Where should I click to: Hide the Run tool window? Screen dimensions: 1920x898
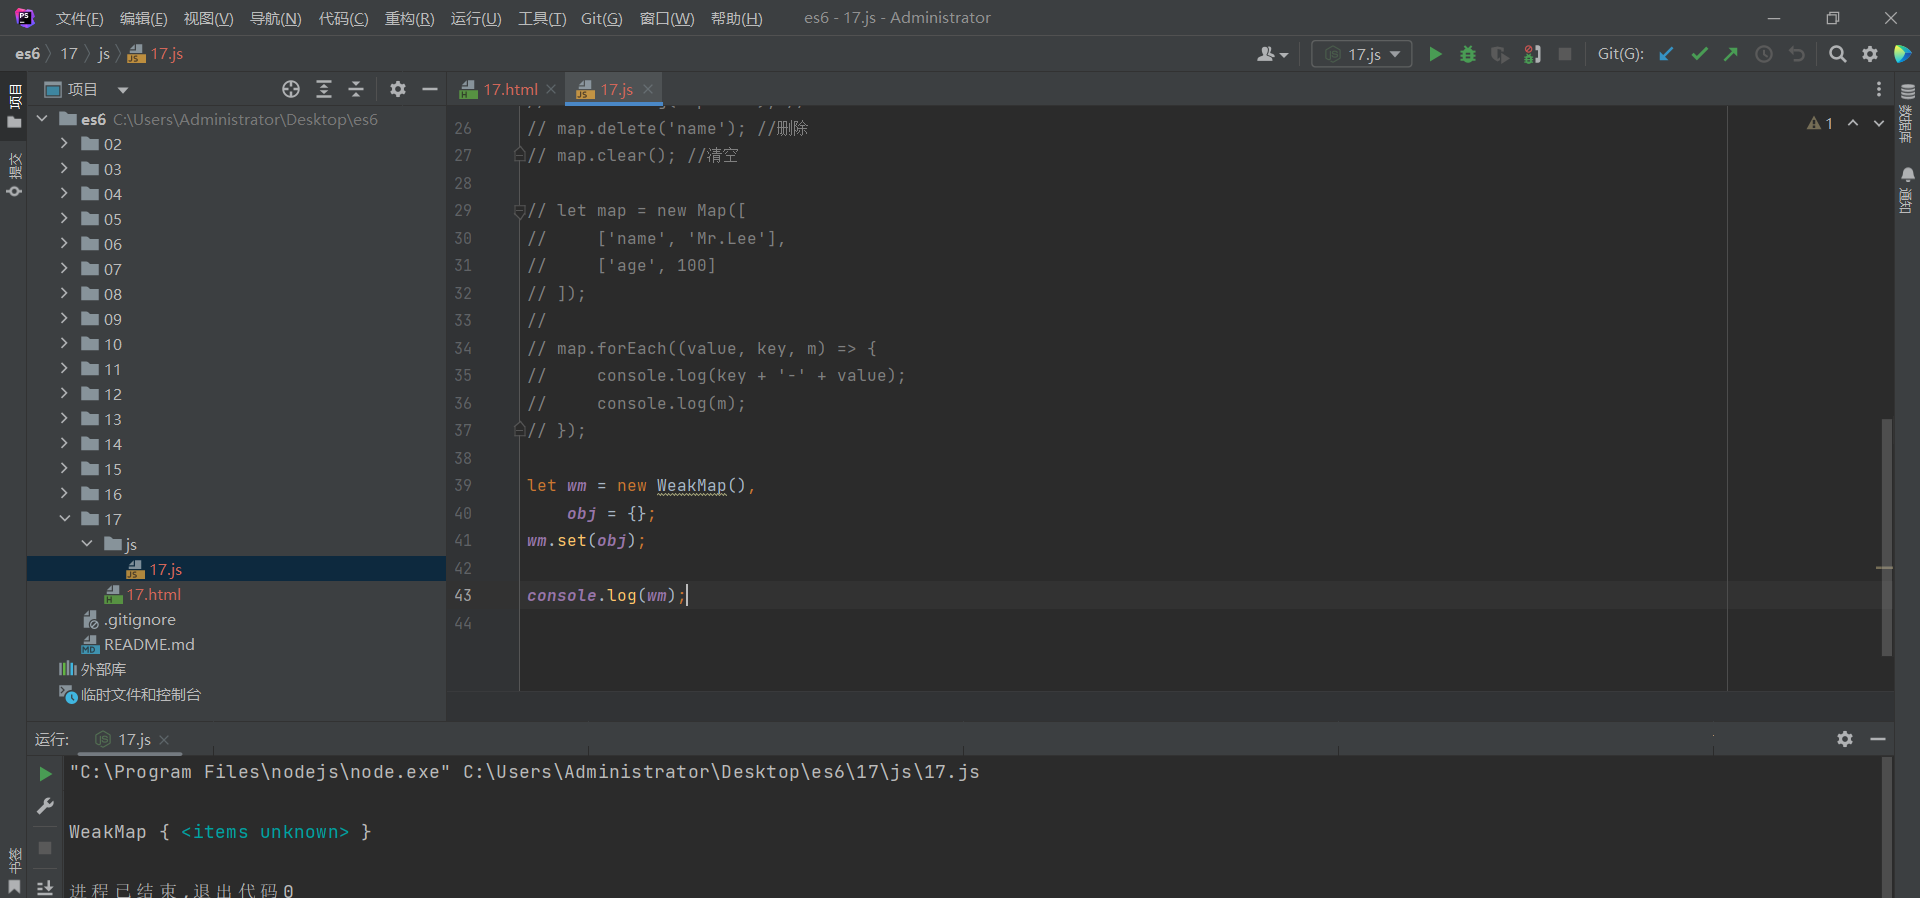coord(1878,739)
